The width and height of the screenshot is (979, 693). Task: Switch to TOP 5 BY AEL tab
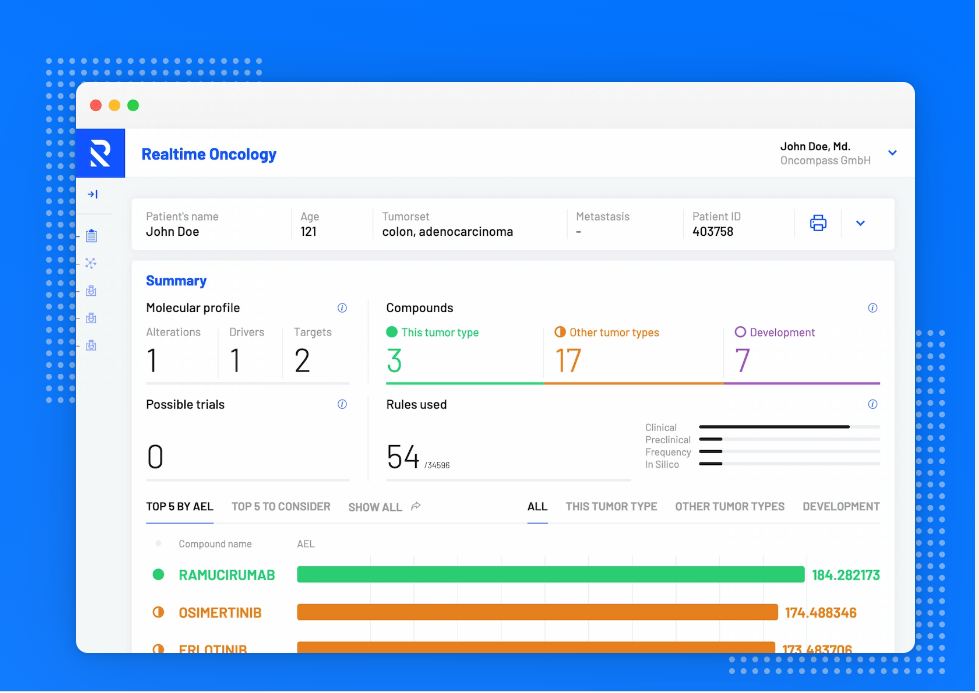coord(180,506)
